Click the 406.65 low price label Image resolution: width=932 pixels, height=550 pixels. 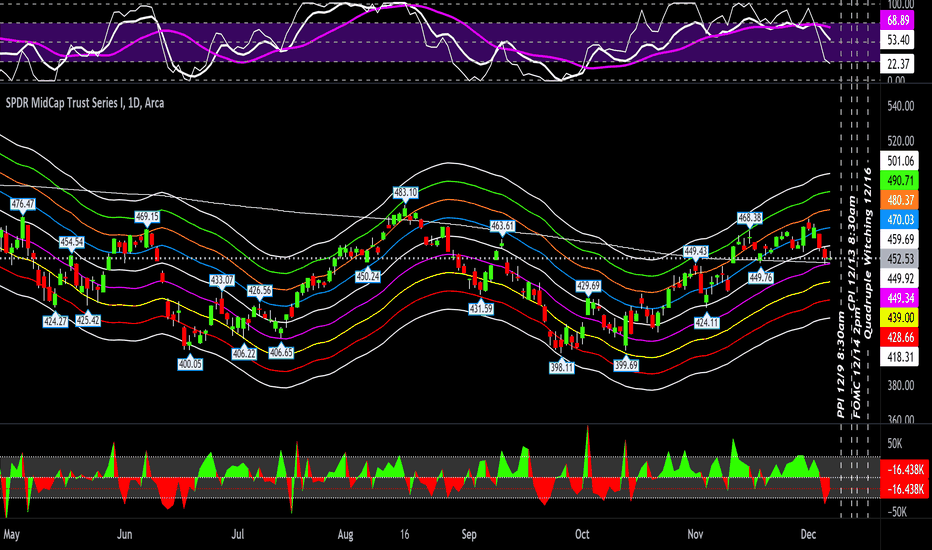point(281,352)
